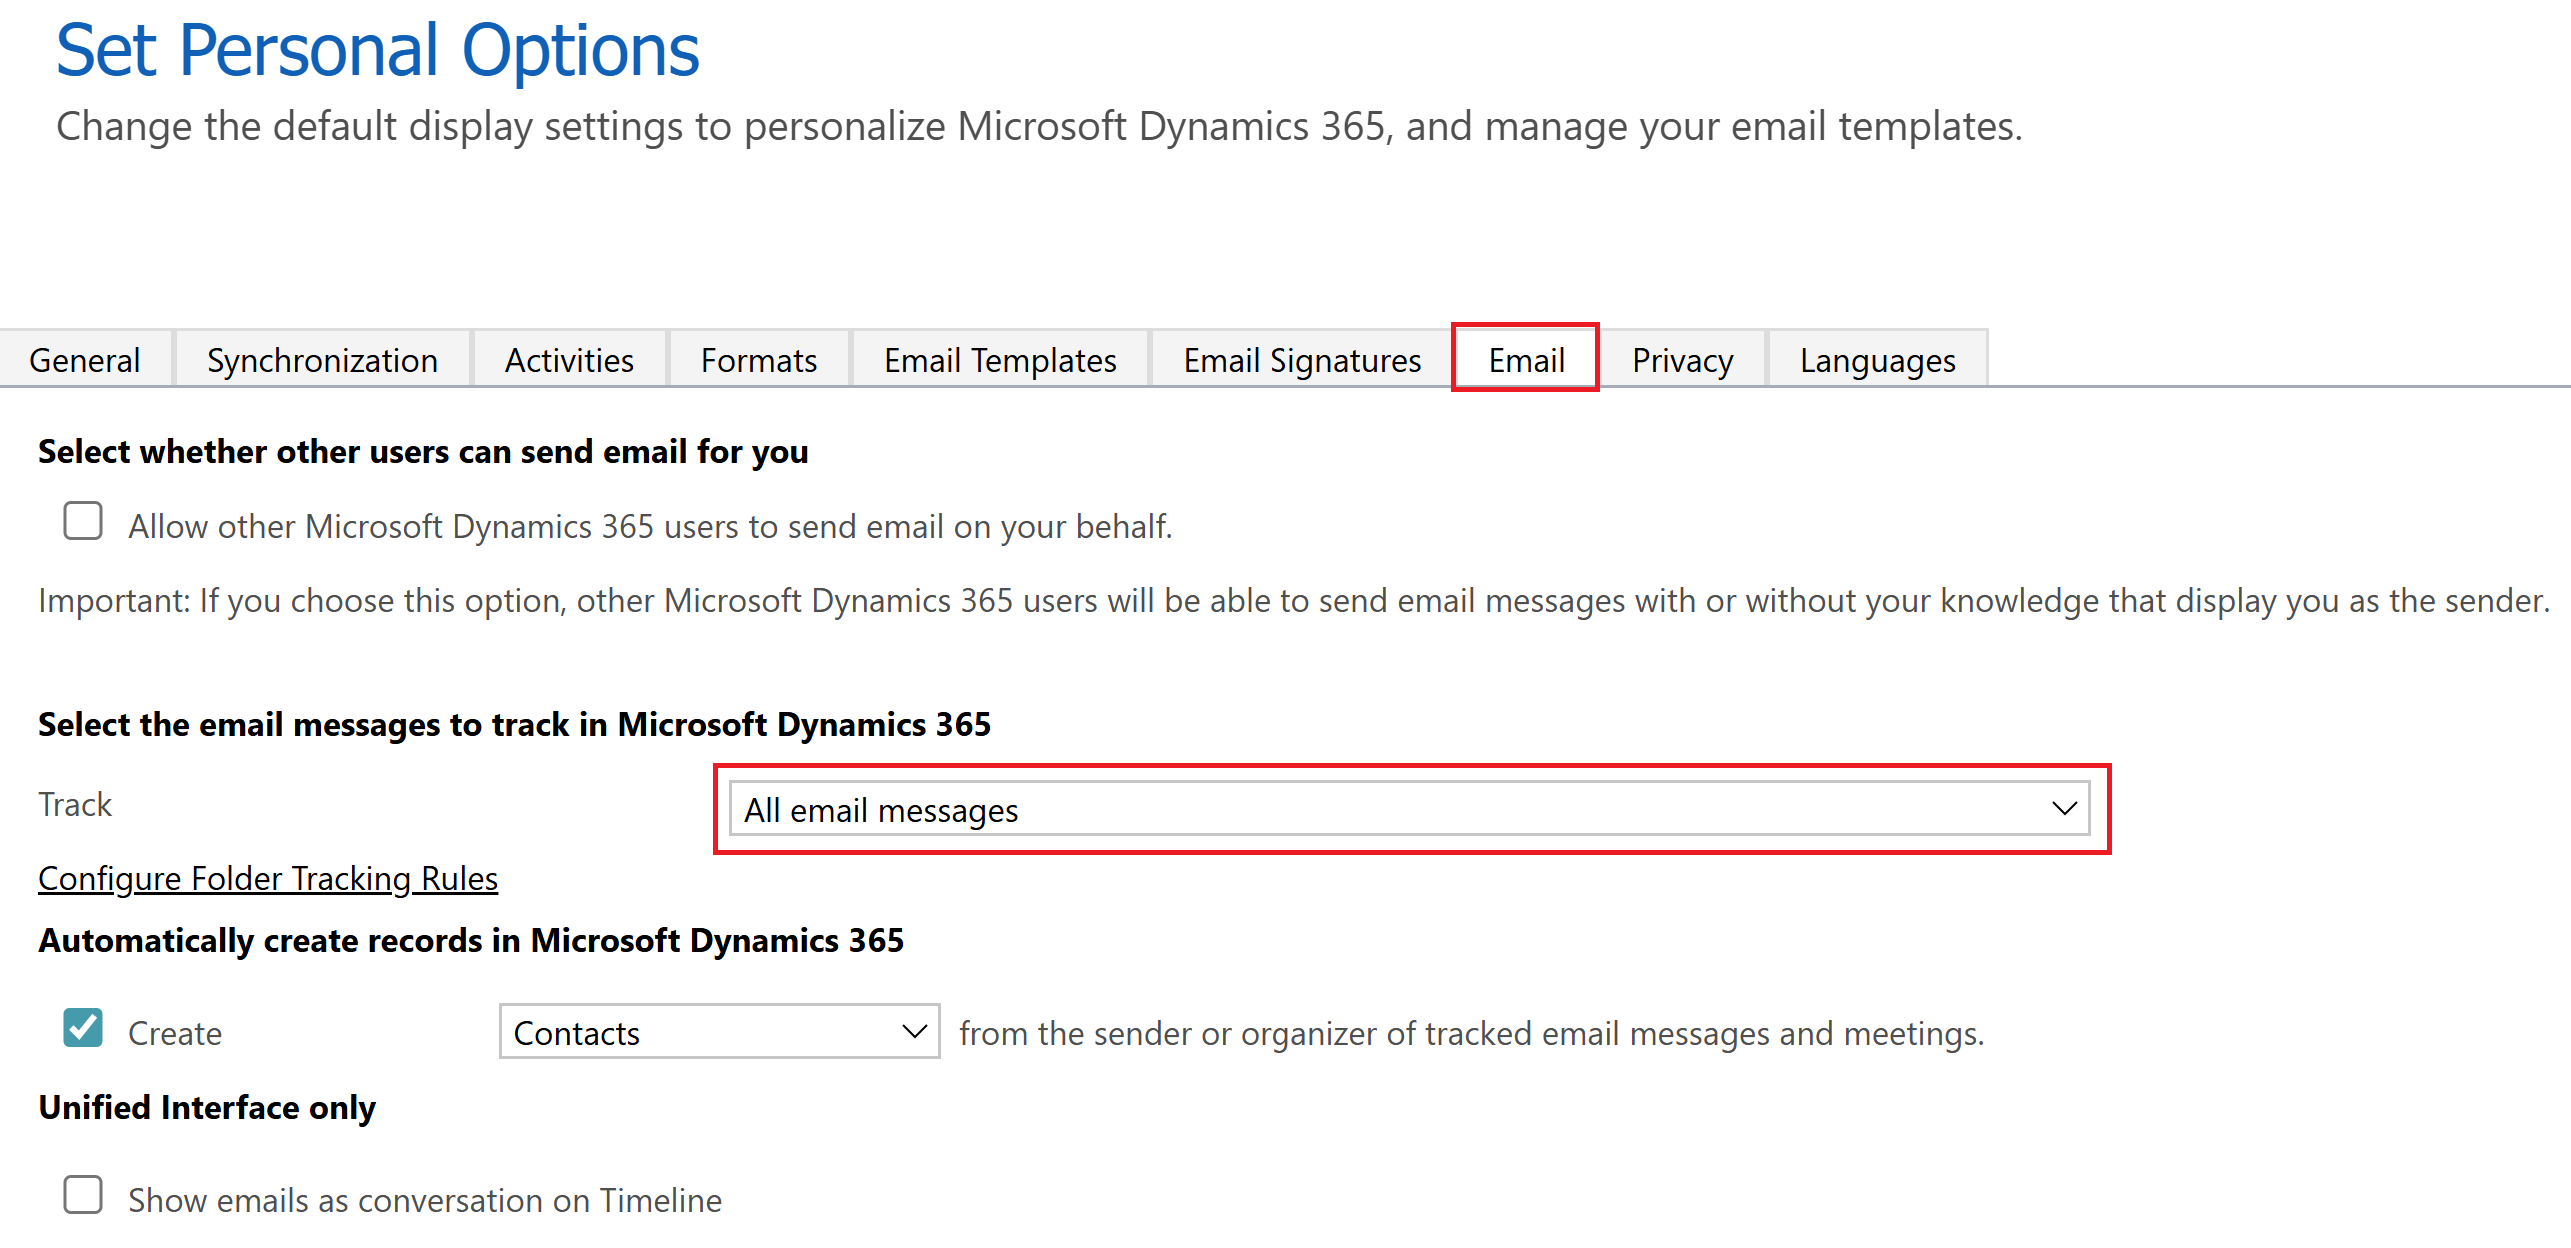Click the 'Automatically create records' heading
Screen dimensions: 2571x1248
click(x=471, y=940)
